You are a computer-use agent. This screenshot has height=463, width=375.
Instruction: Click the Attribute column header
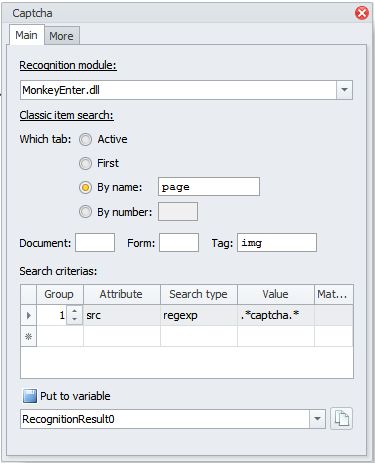[121, 294]
